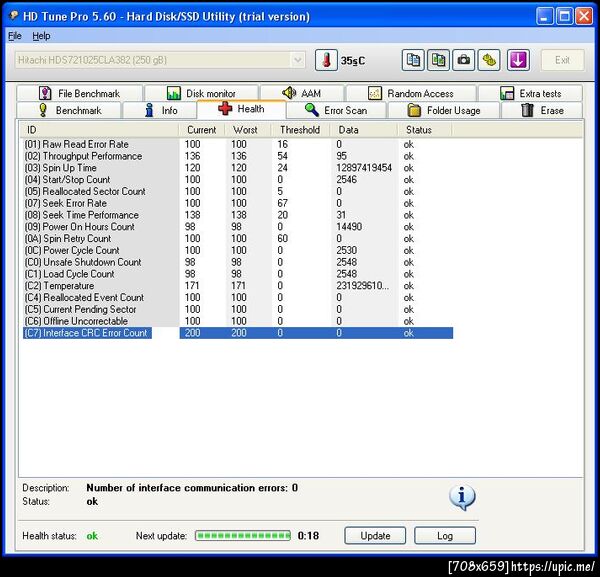Click the 35°C temperature readout
The height and width of the screenshot is (577, 600).
pos(353,61)
